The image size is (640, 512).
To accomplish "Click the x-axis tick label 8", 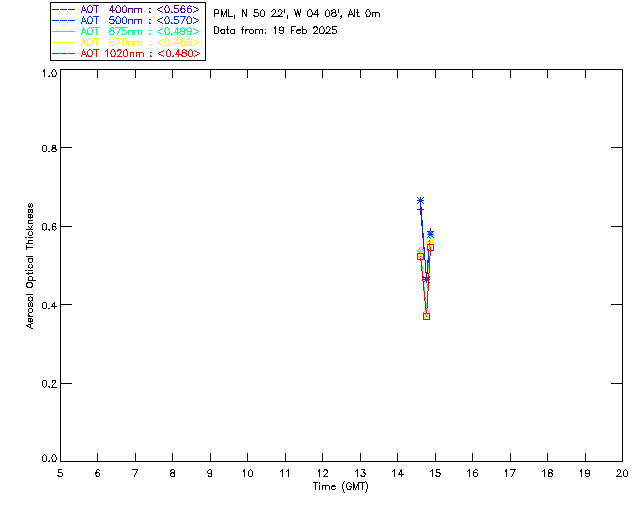I will [172, 473].
